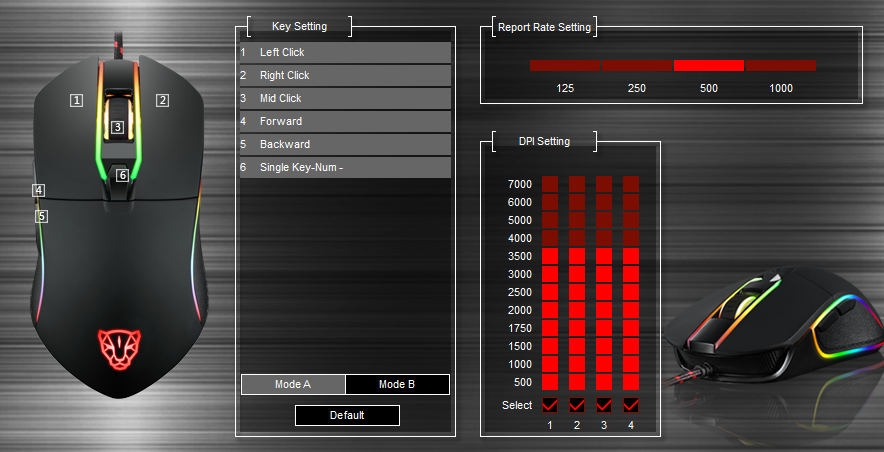Click the angled mouse product image
The image size is (884, 452).
pos(774,327)
